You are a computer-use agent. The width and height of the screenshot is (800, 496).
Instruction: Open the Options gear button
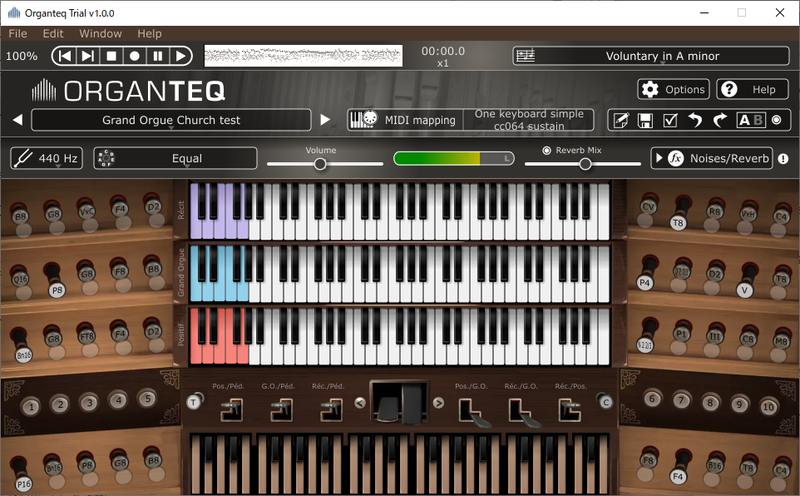pyautogui.click(x=673, y=89)
